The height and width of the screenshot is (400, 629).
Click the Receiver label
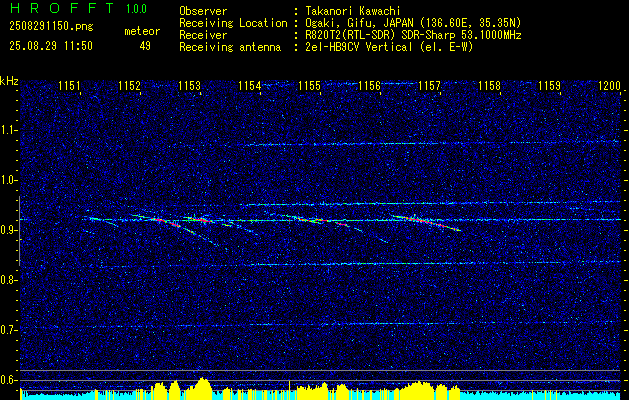(203, 35)
